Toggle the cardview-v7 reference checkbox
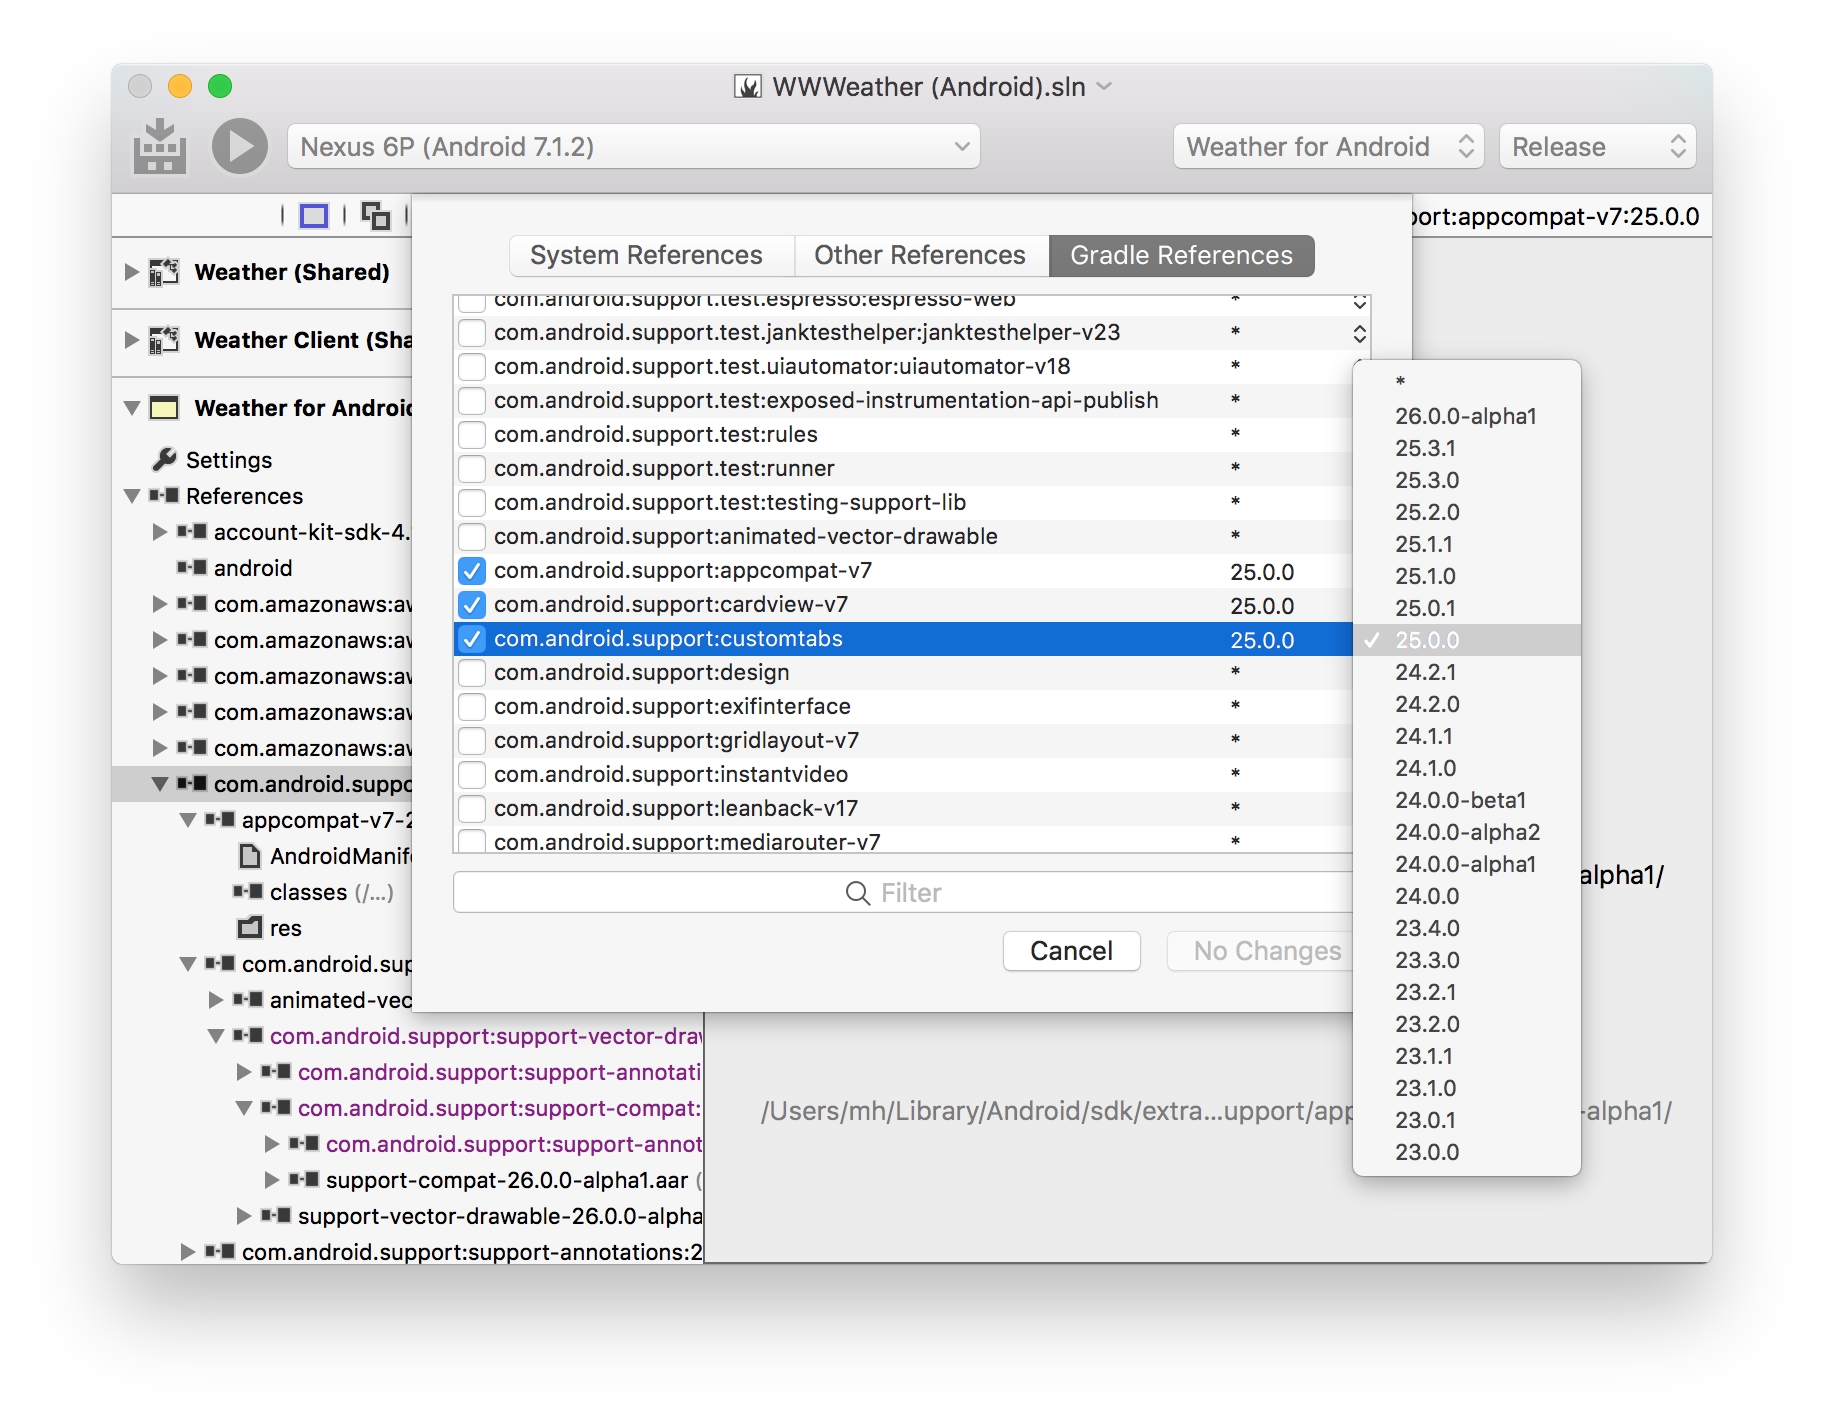Screen dimensions: 1824x1424 472,605
